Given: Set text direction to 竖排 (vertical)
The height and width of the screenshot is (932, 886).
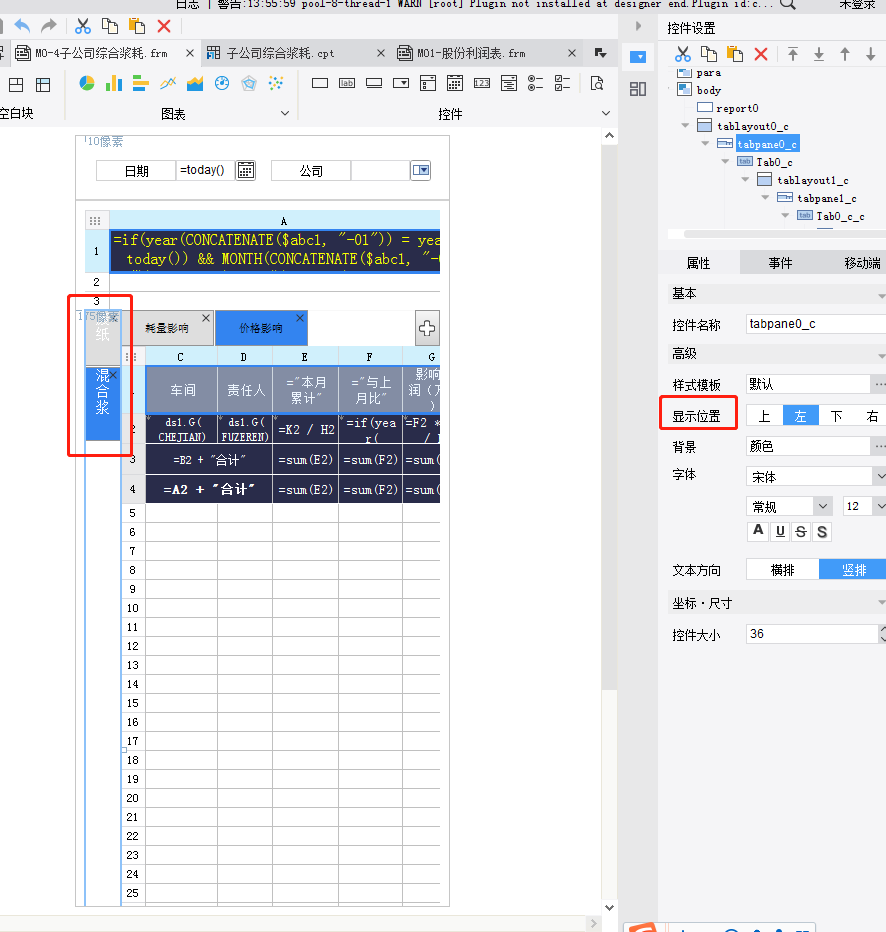Looking at the screenshot, I should pyautogui.click(x=853, y=569).
